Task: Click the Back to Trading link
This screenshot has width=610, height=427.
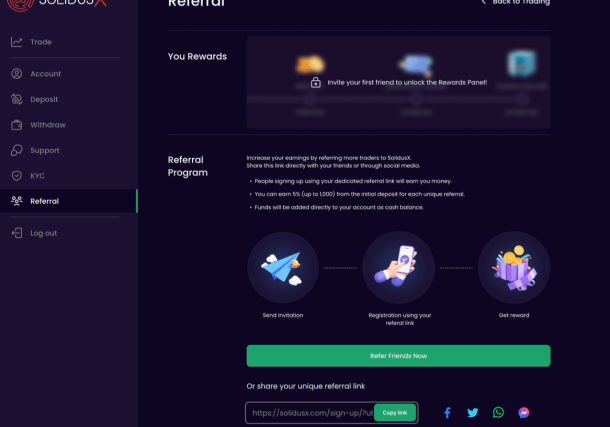Action: [516, 2]
